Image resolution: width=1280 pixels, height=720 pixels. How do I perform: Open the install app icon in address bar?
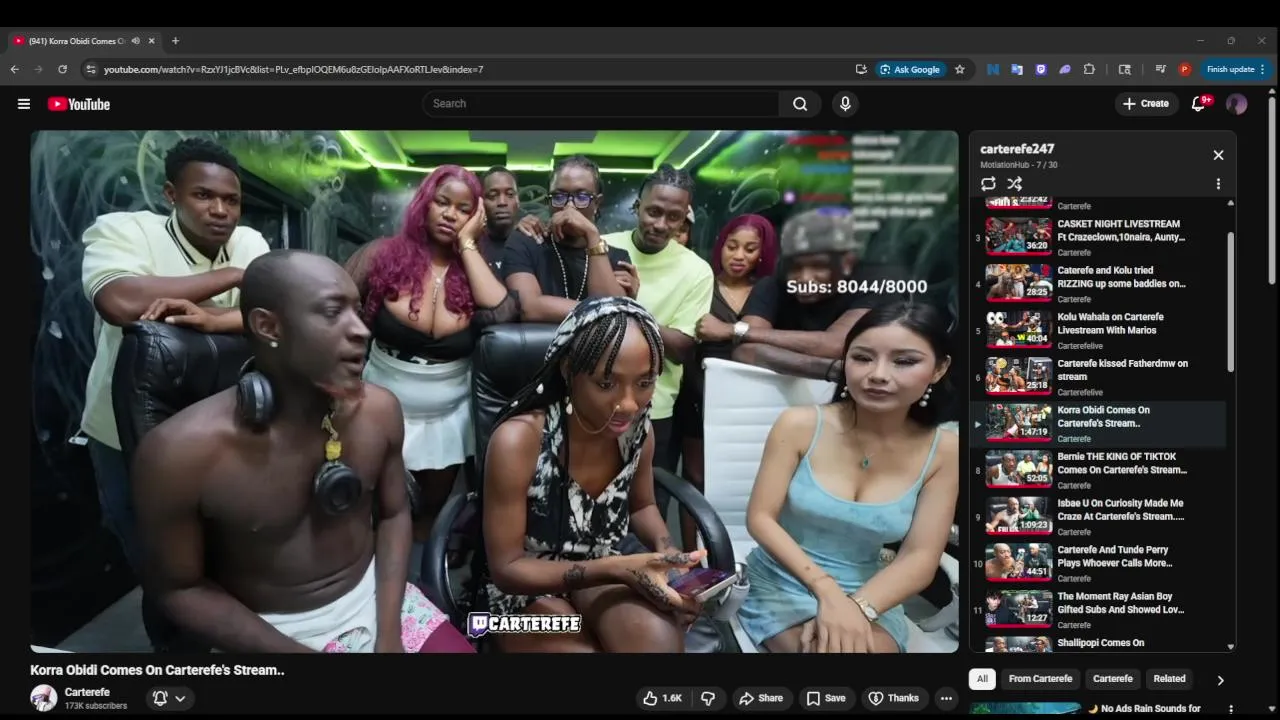(861, 69)
